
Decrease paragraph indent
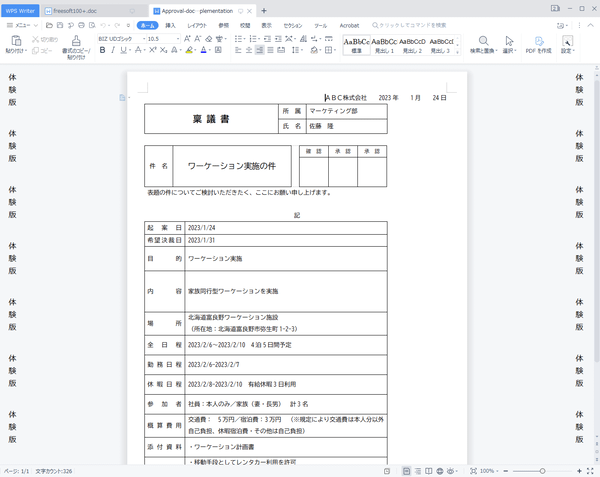point(267,39)
